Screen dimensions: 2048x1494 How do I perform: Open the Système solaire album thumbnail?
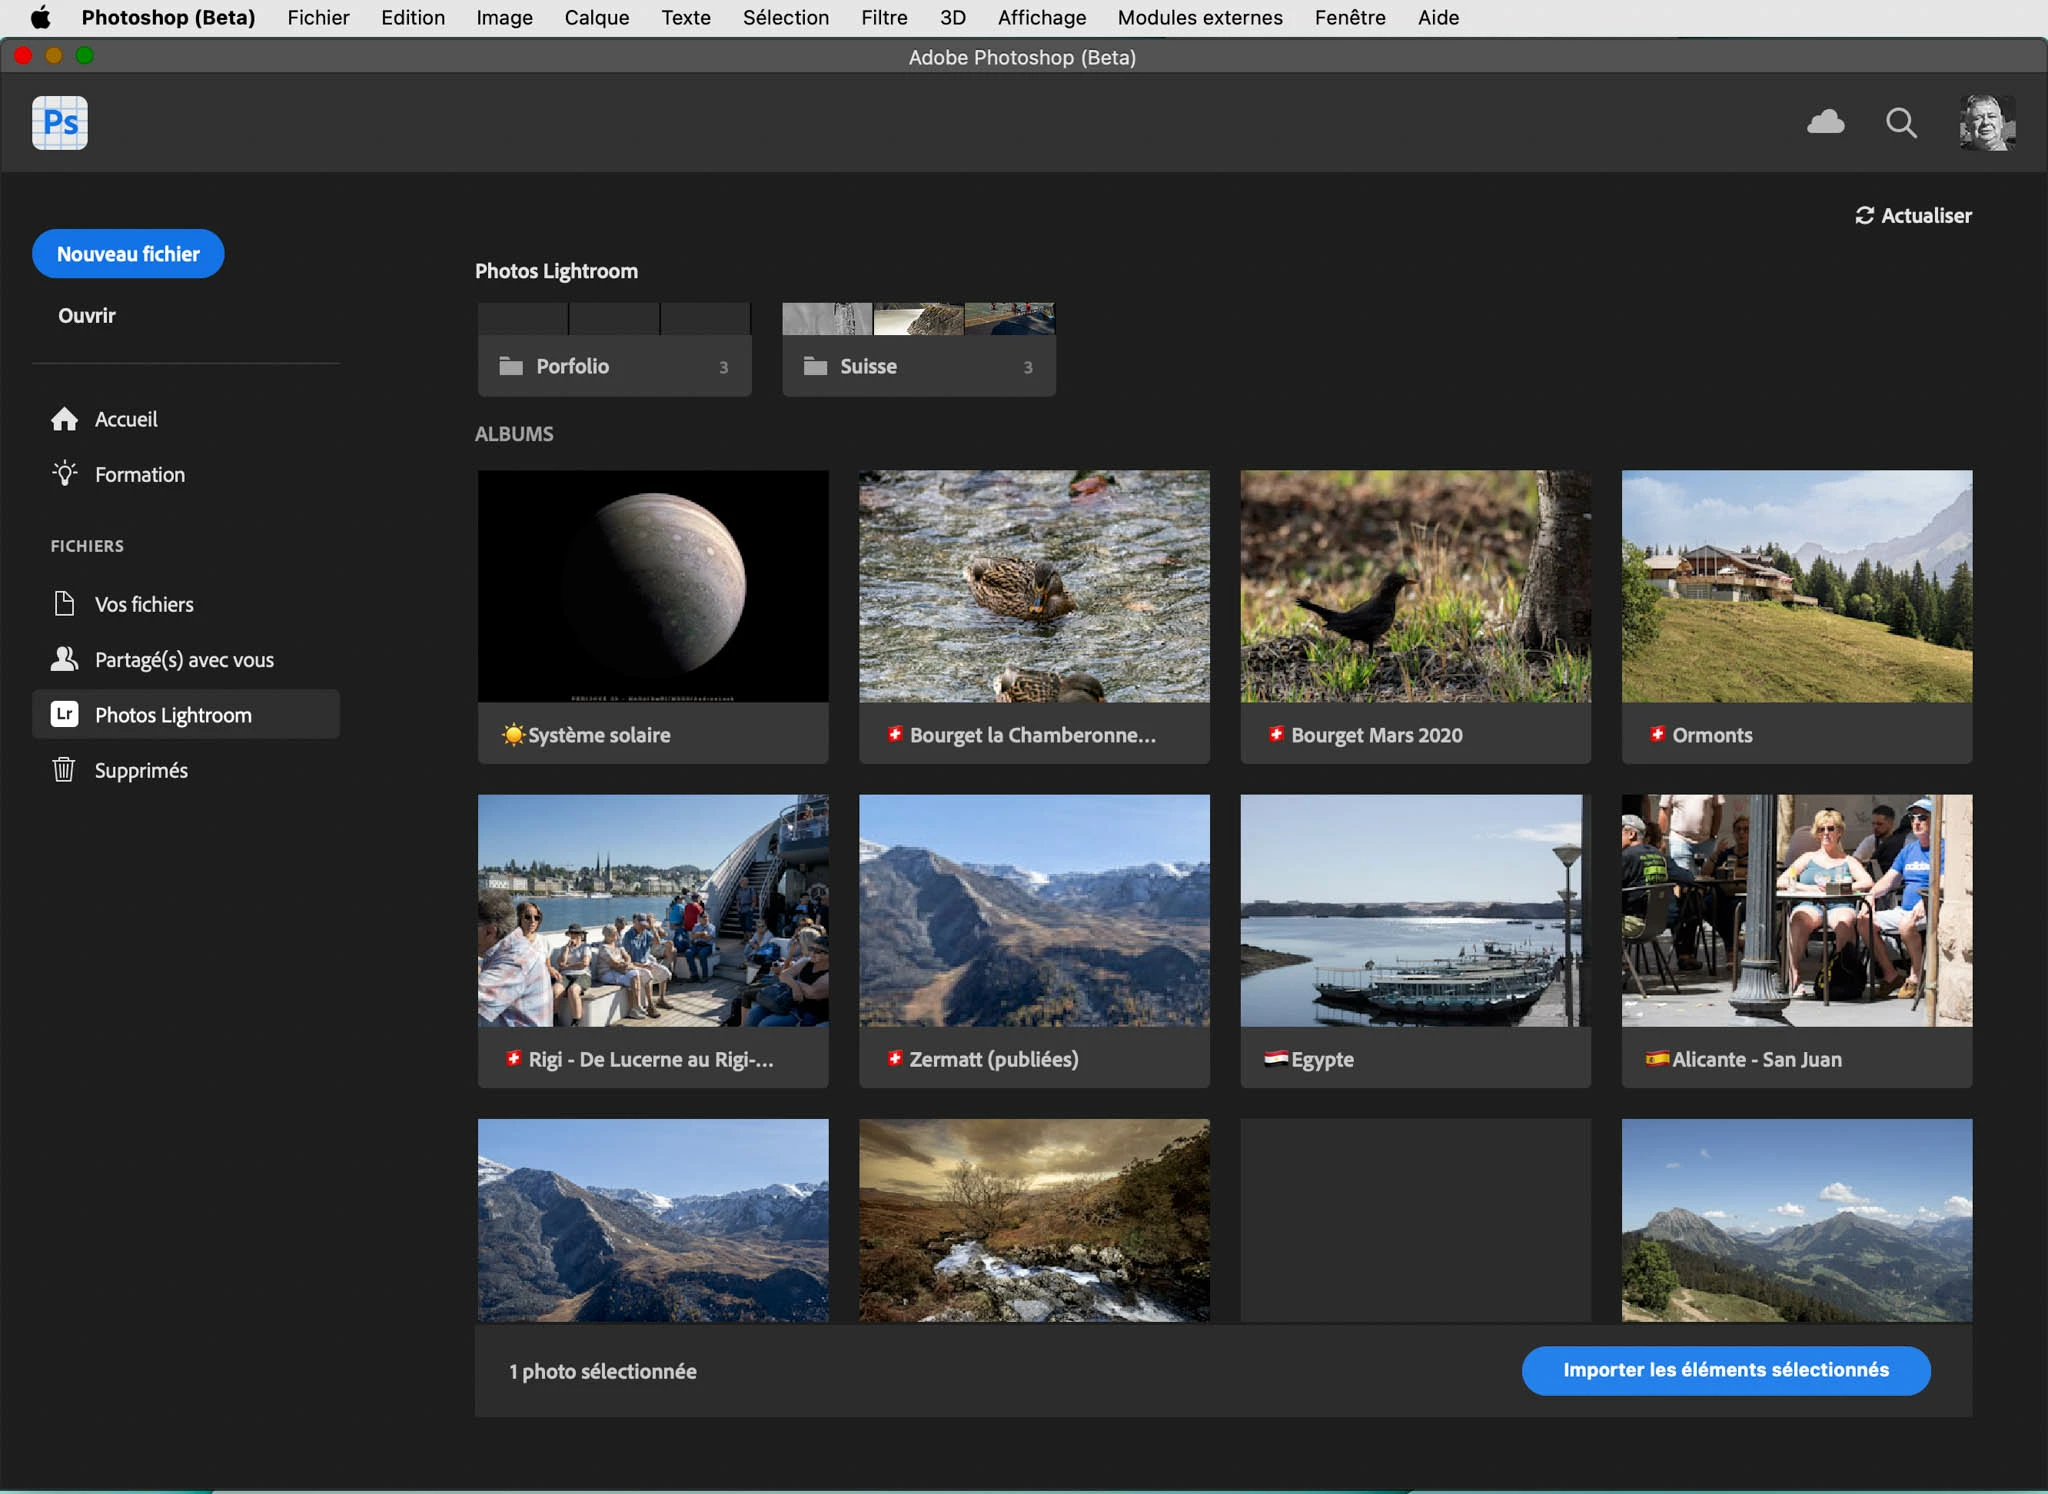pyautogui.click(x=653, y=587)
